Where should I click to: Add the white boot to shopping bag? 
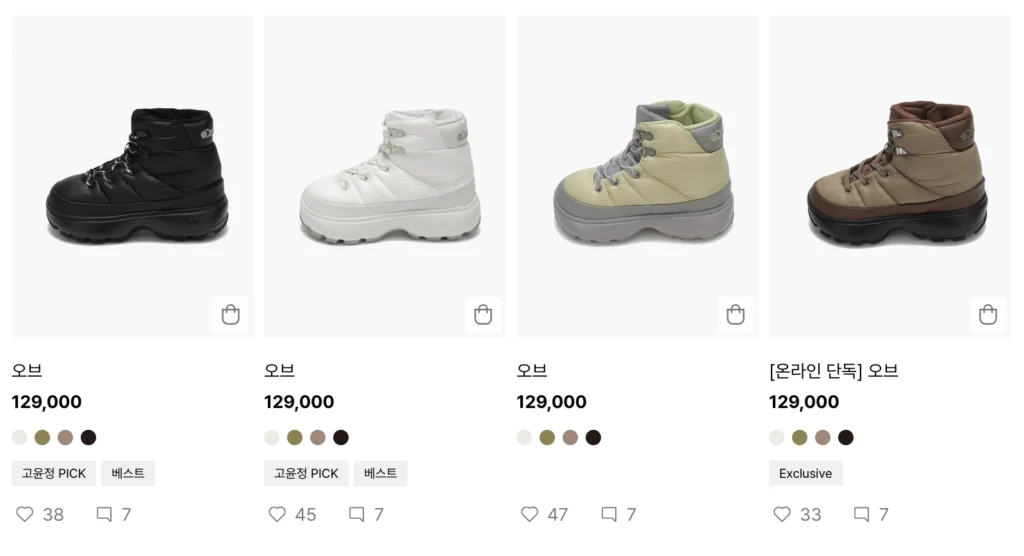tap(483, 315)
